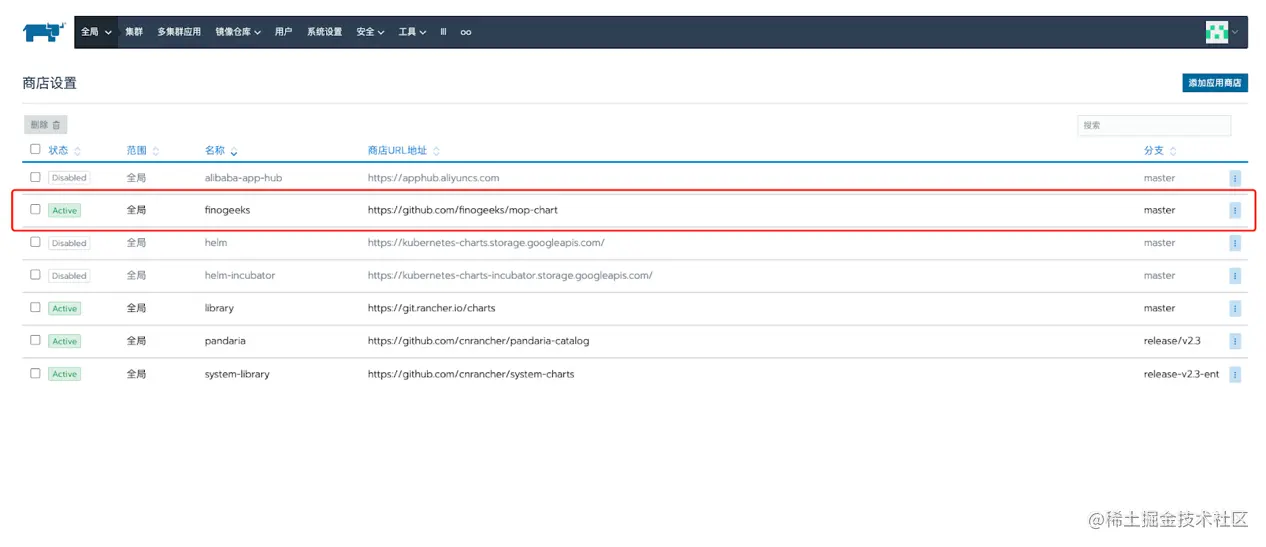
Task: Open action menu for alibaba-app-hub row
Action: 1234,178
